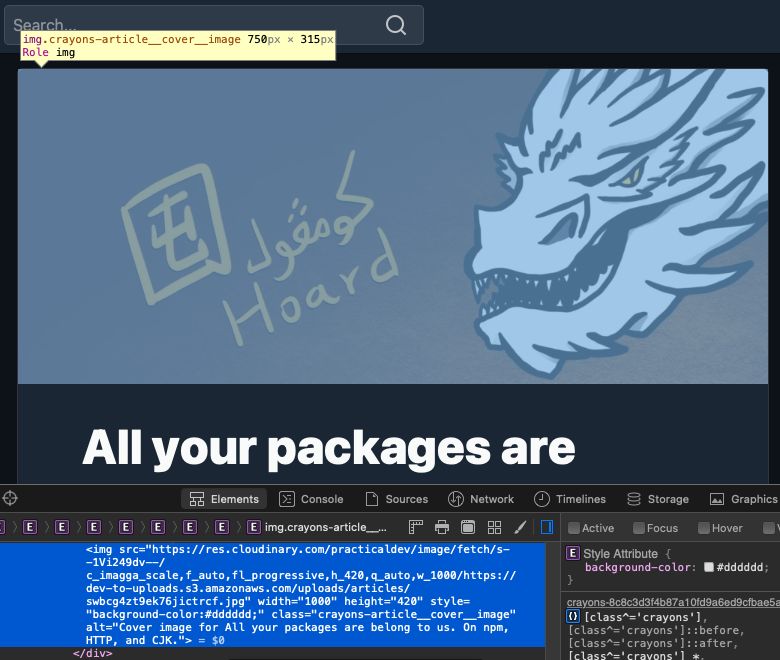Open the Elements tab
Viewport: 780px width, 660px height.
pyautogui.click(x=224, y=499)
